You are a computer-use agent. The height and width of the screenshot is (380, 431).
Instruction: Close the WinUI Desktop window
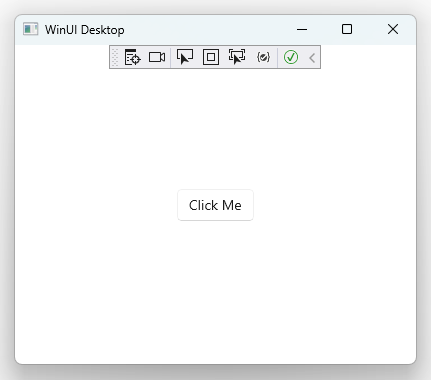pos(393,29)
